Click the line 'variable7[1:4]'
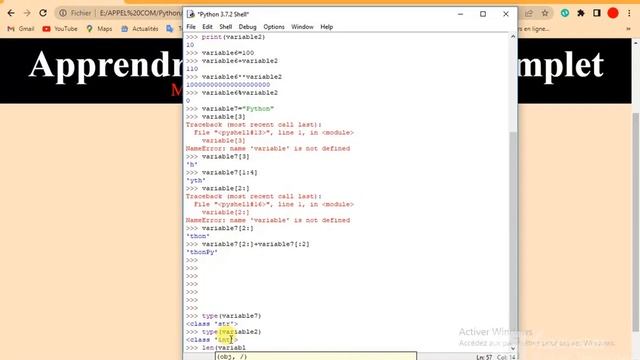Image resolution: width=640 pixels, height=360 pixels. 229,173
